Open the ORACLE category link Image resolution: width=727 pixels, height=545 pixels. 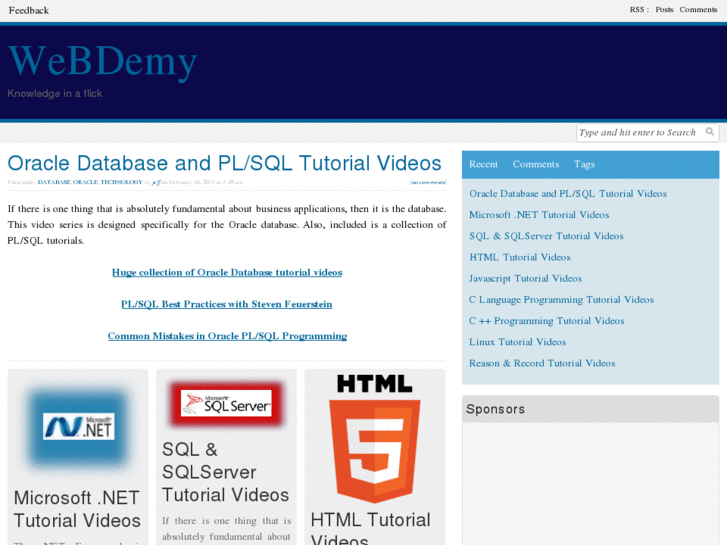(x=85, y=182)
